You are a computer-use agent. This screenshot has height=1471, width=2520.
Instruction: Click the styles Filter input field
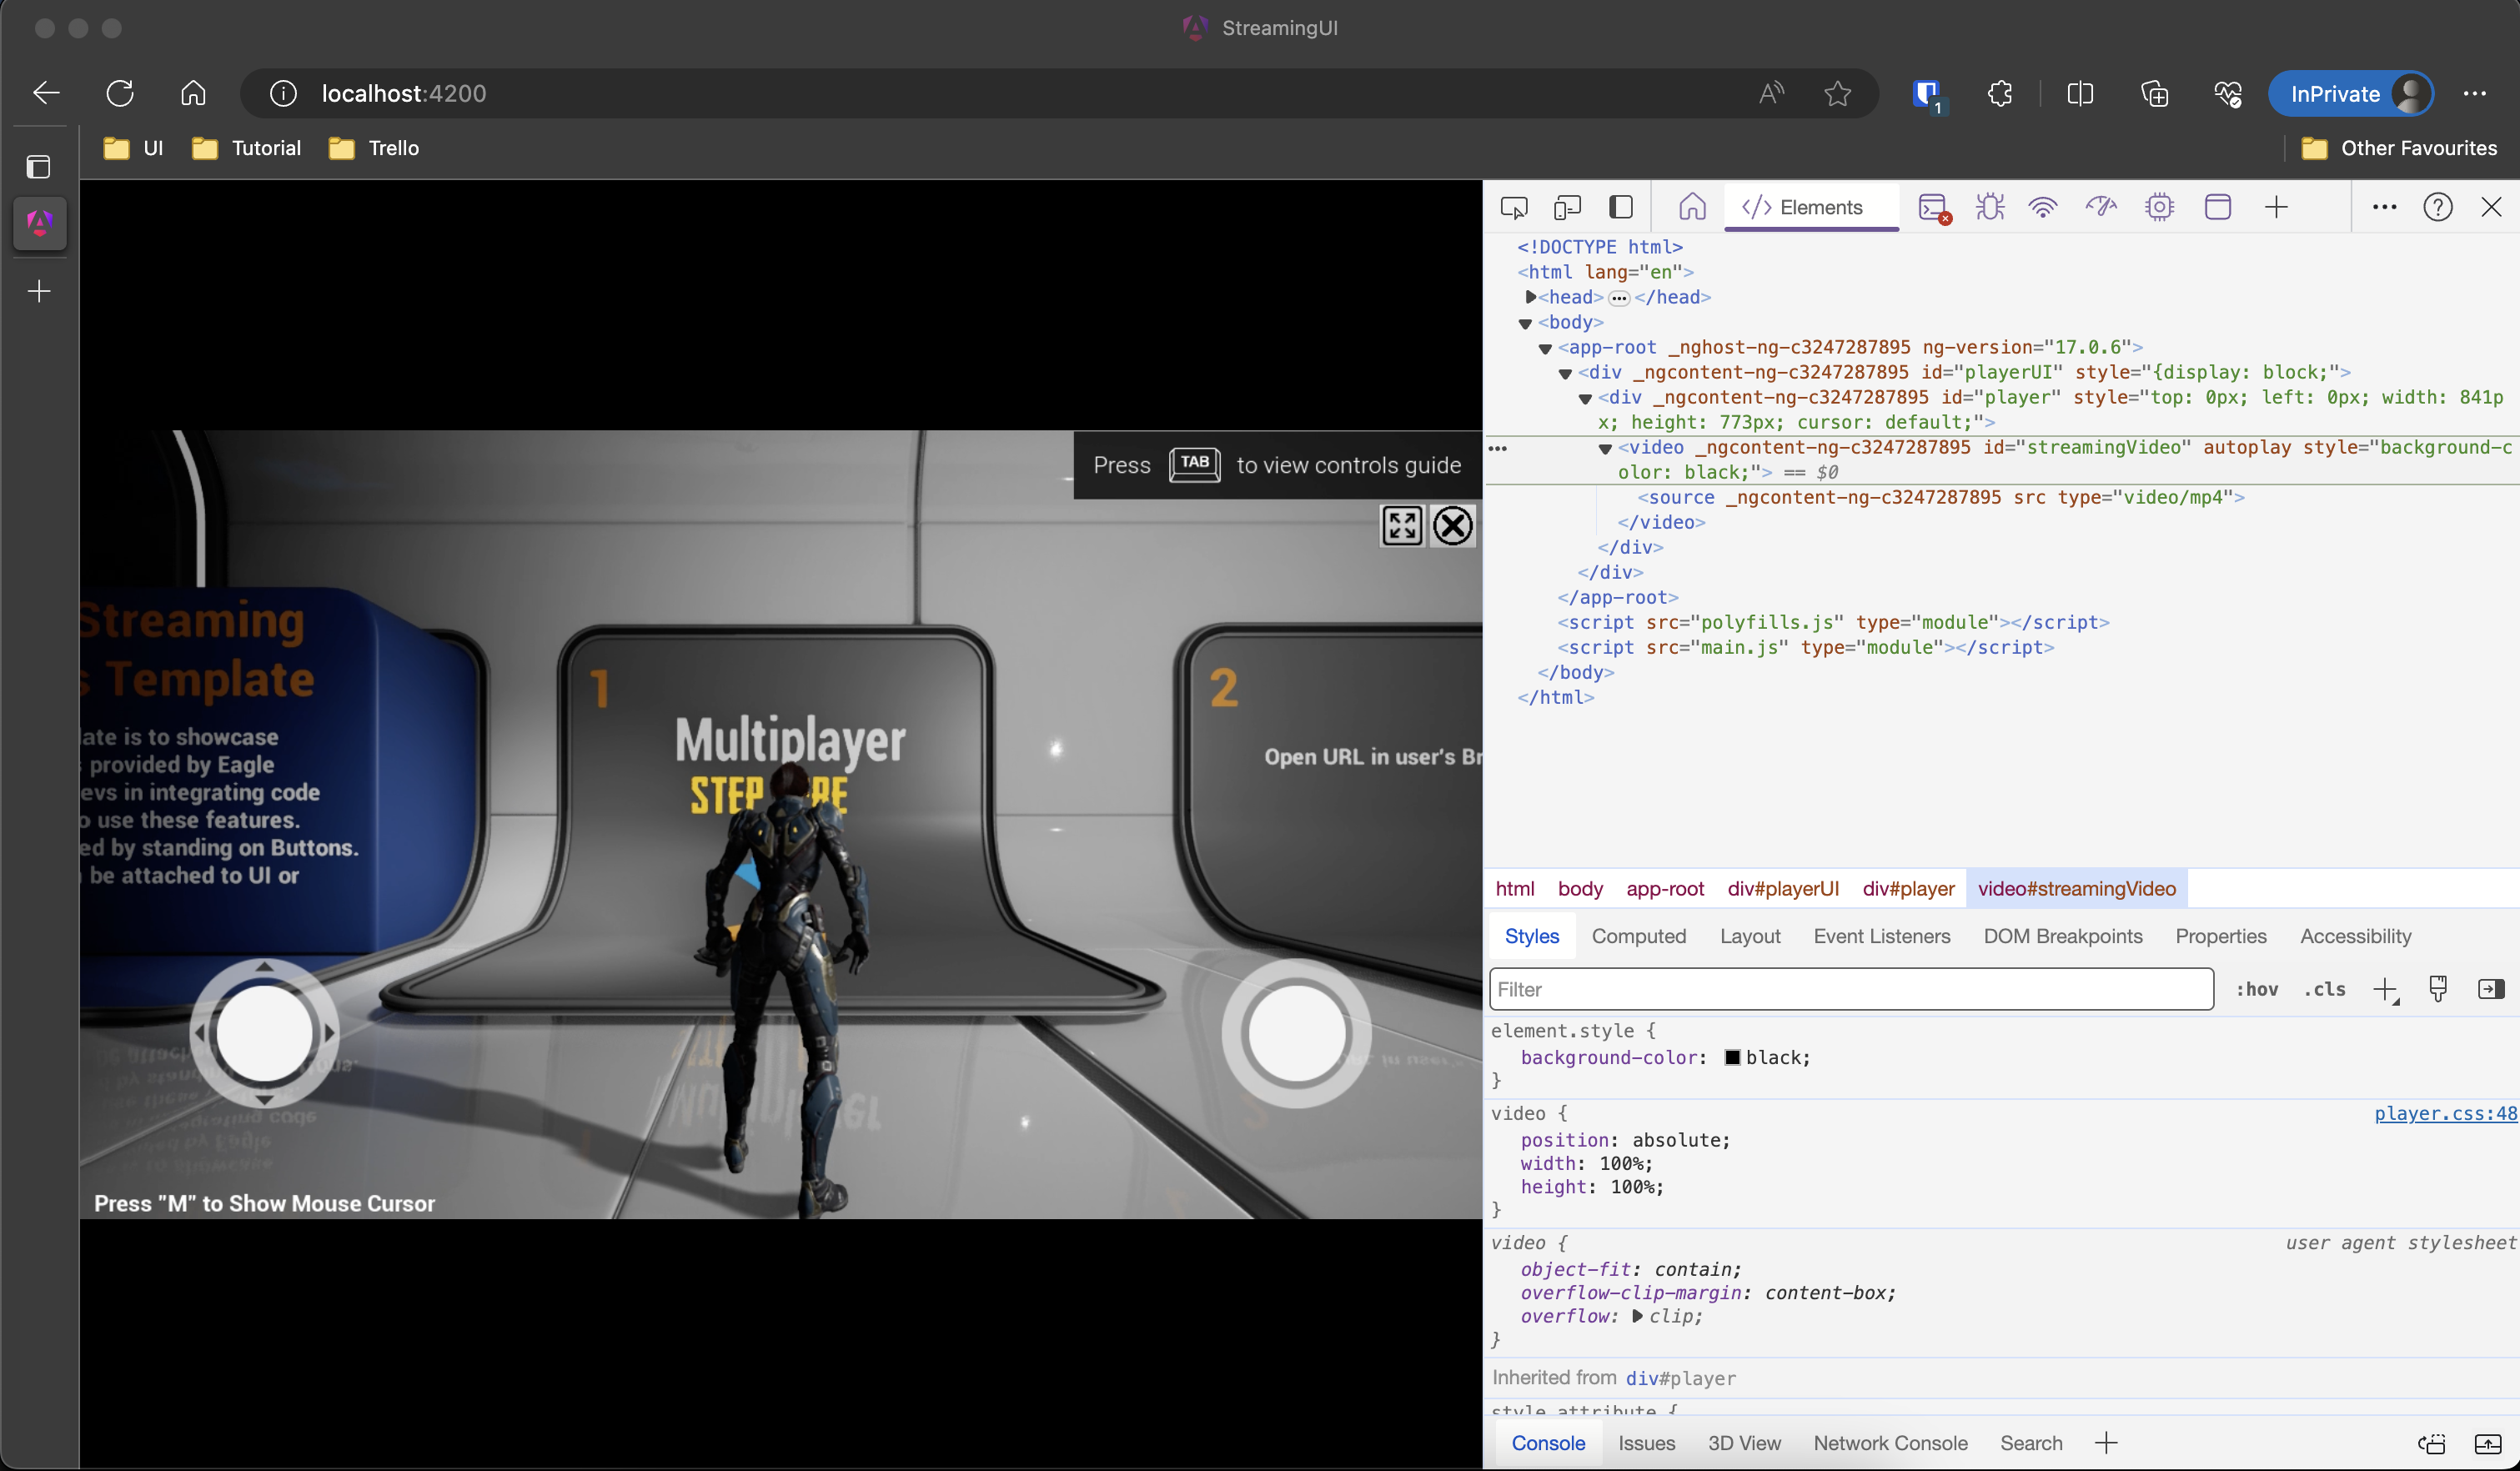pyautogui.click(x=1851, y=989)
